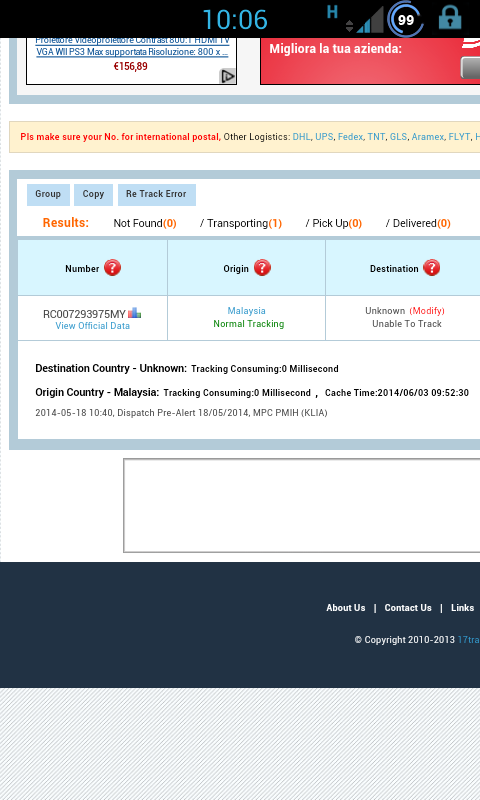The height and width of the screenshot is (800, 480).
Task: Click the Re Track Error button
Action: click(x=157, y=194)
